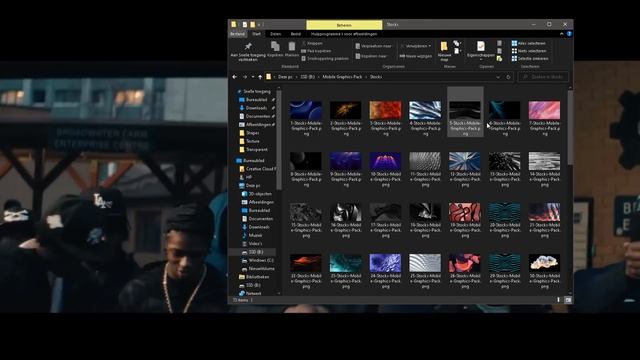Screen dimensions: 640x360
Task: Pin folder with 'Aan Snelle toegang vastmaken'
Action: tap(248, 51)
